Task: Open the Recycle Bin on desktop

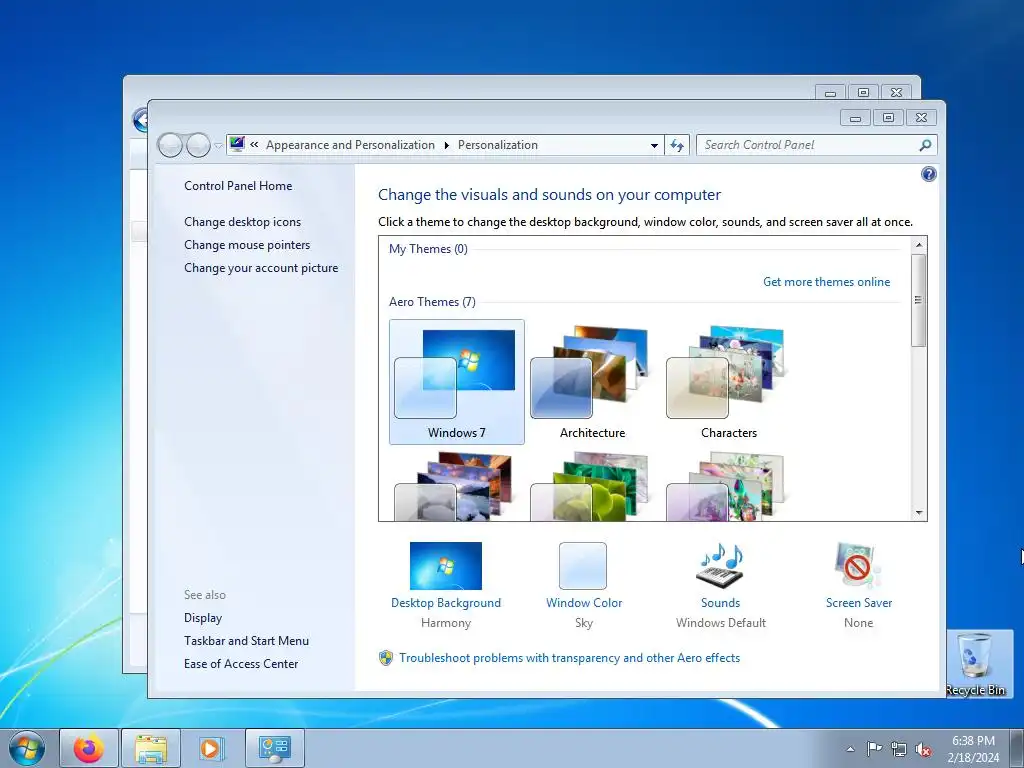Action: click(x=975, y=664)
